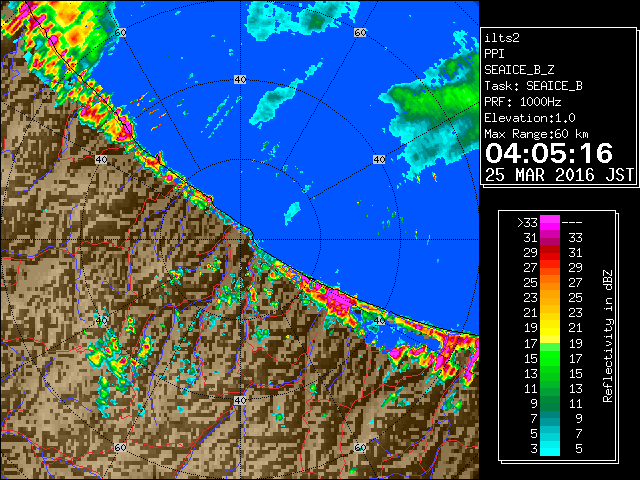Select the '25 MAR 2016 JST' date
The image size is (640, 480).
click(x=560, y=175)
